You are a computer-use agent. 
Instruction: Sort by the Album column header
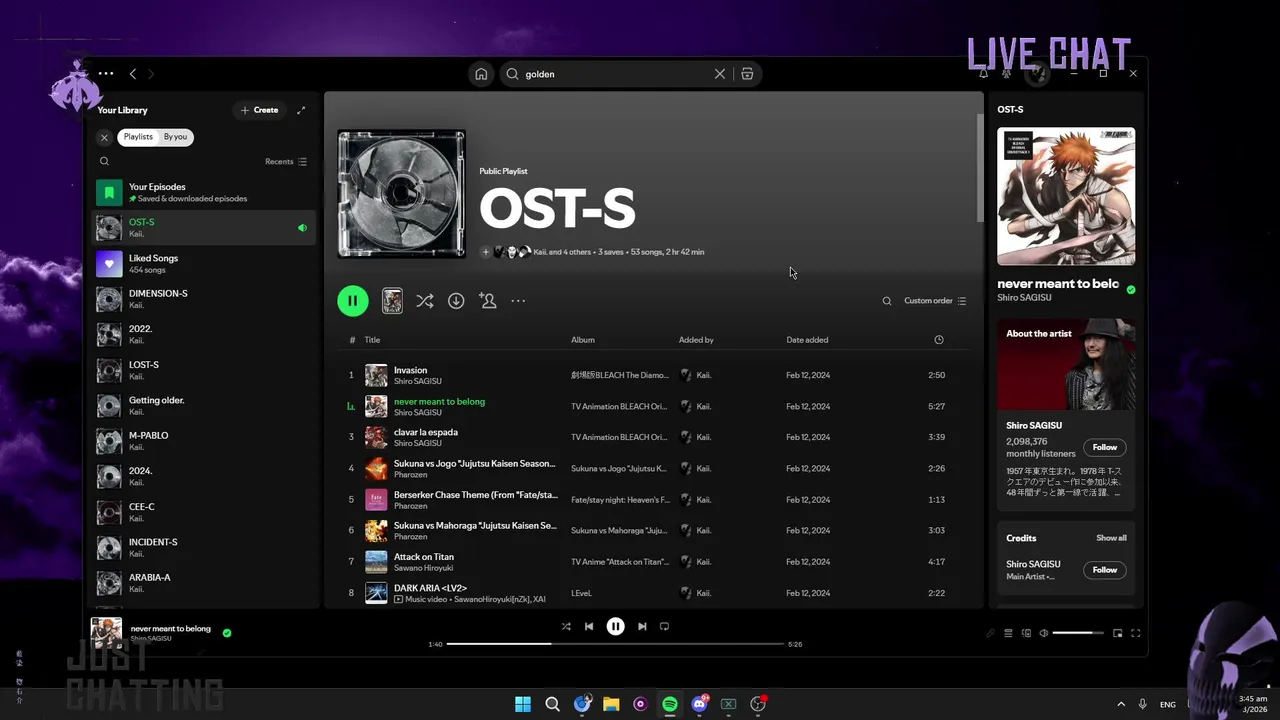[x=583, y=340]
